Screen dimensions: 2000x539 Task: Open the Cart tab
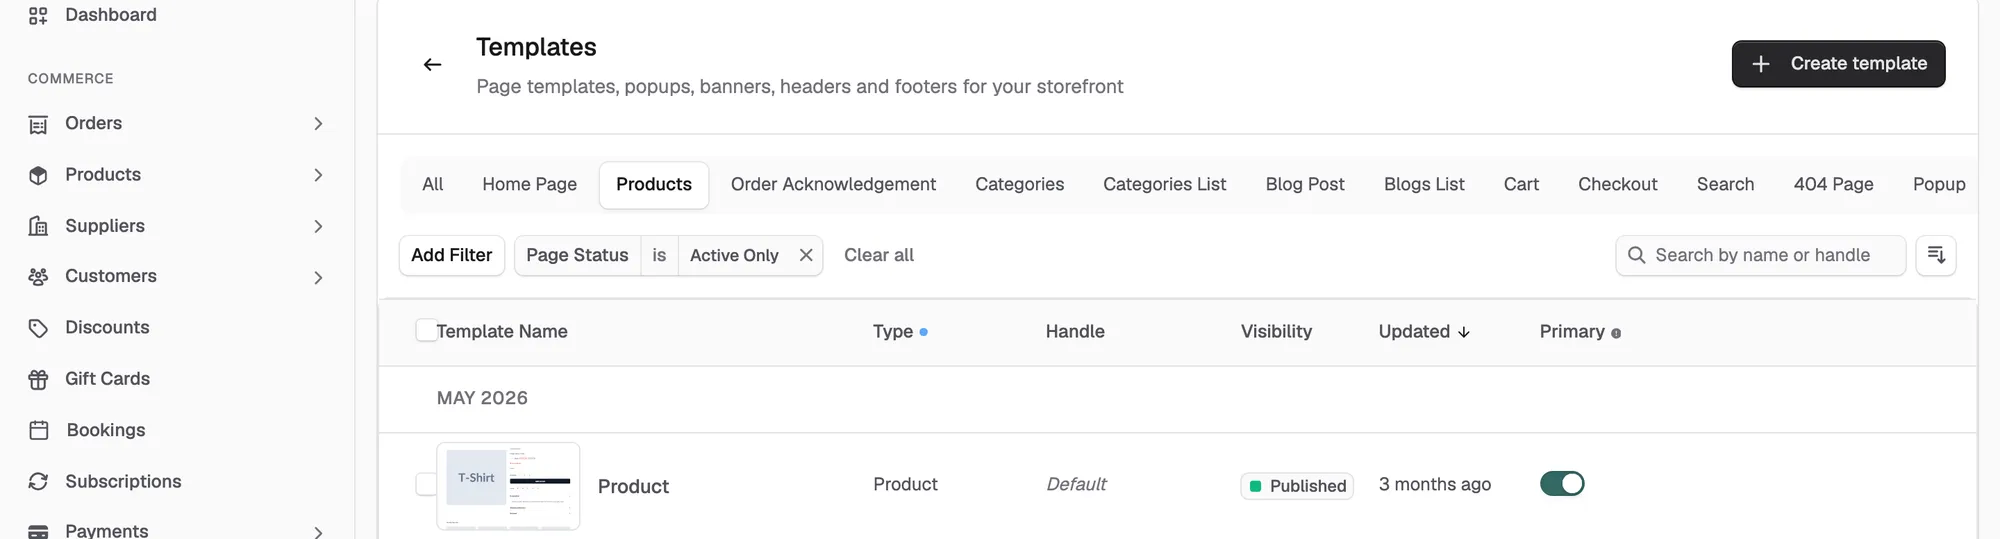click(x=1521, y=185)
